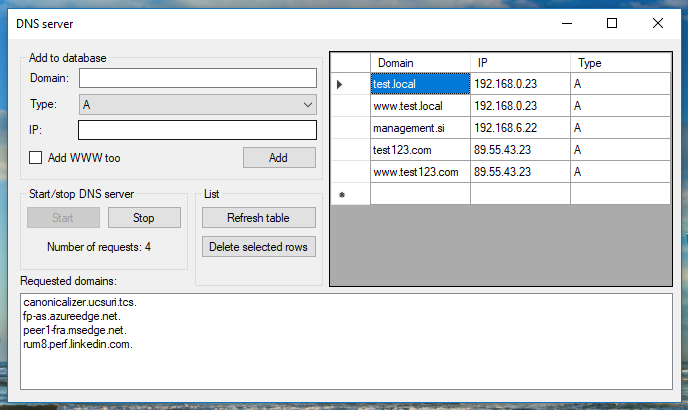Click Delete selected rows button
The height and width of the screenshot is (410, 688).
pos(258,246)
